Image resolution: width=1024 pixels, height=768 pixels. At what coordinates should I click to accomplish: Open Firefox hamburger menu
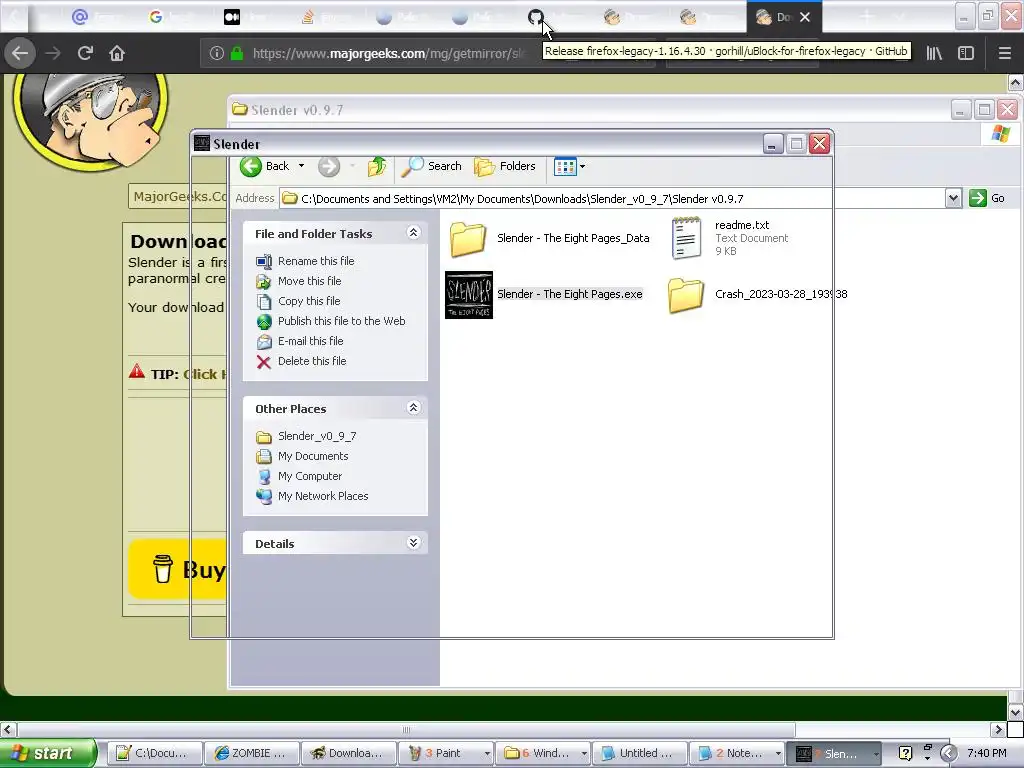(x=1004, y=53)
